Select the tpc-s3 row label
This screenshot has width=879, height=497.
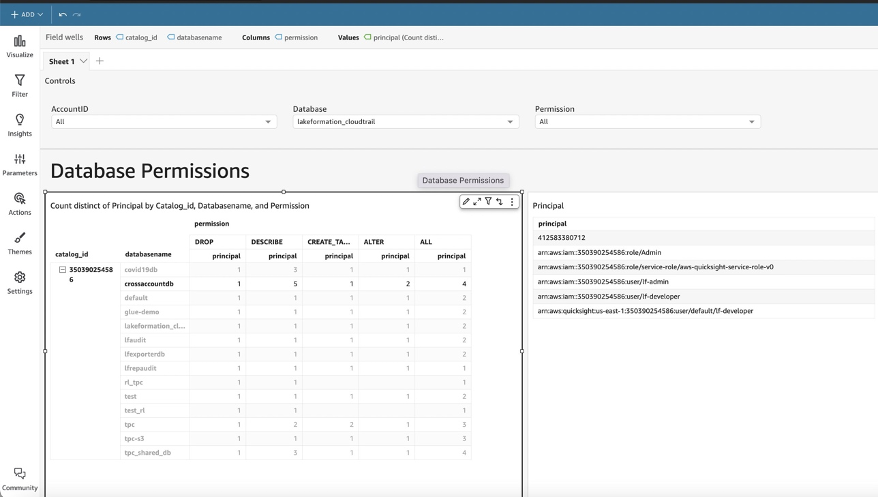[134, 438]
